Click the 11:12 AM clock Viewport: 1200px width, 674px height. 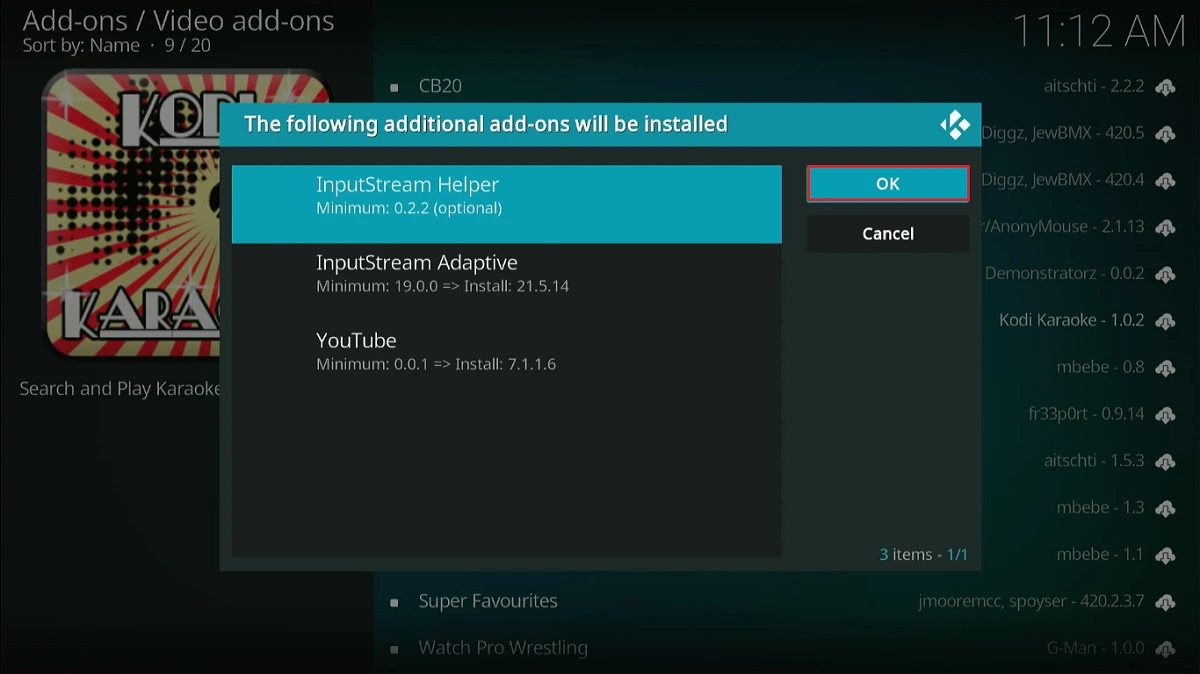[x=1099, y=32]
